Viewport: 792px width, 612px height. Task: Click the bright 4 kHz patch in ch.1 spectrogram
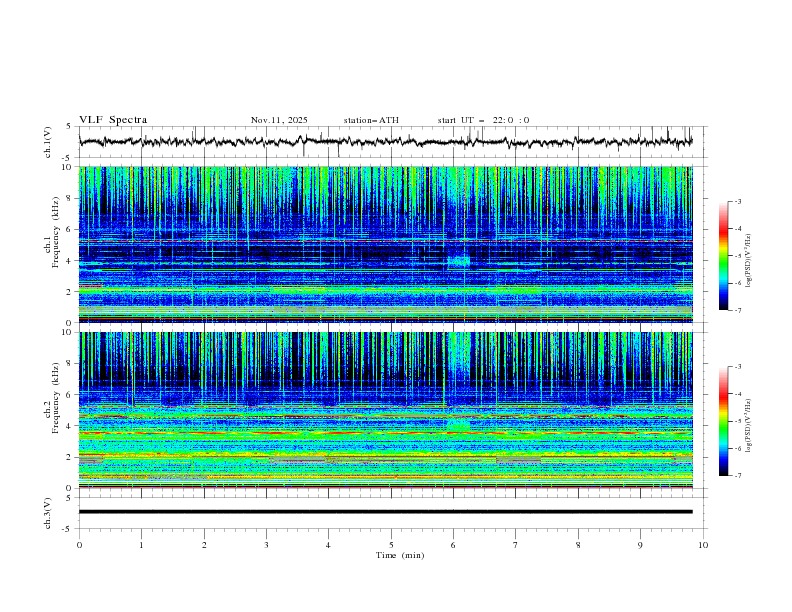pyautogui.click(x=458, y=261)
